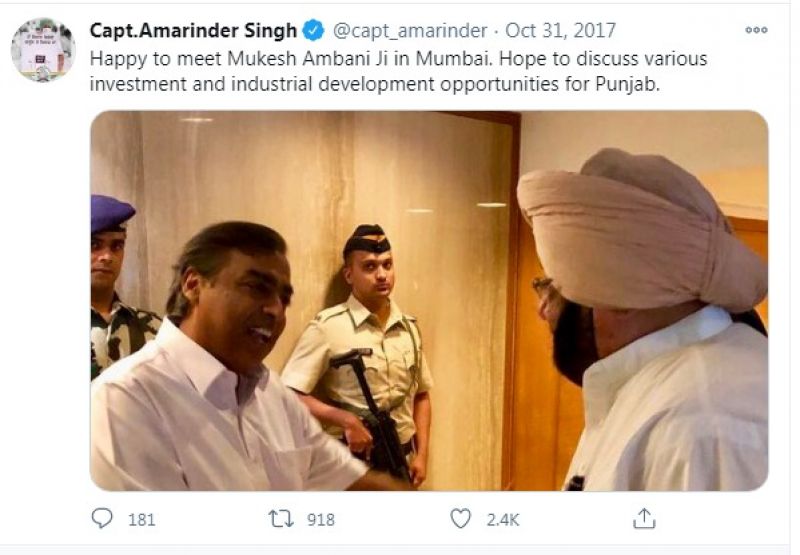Retweet this post using the arrows icon

pos(280,518)
